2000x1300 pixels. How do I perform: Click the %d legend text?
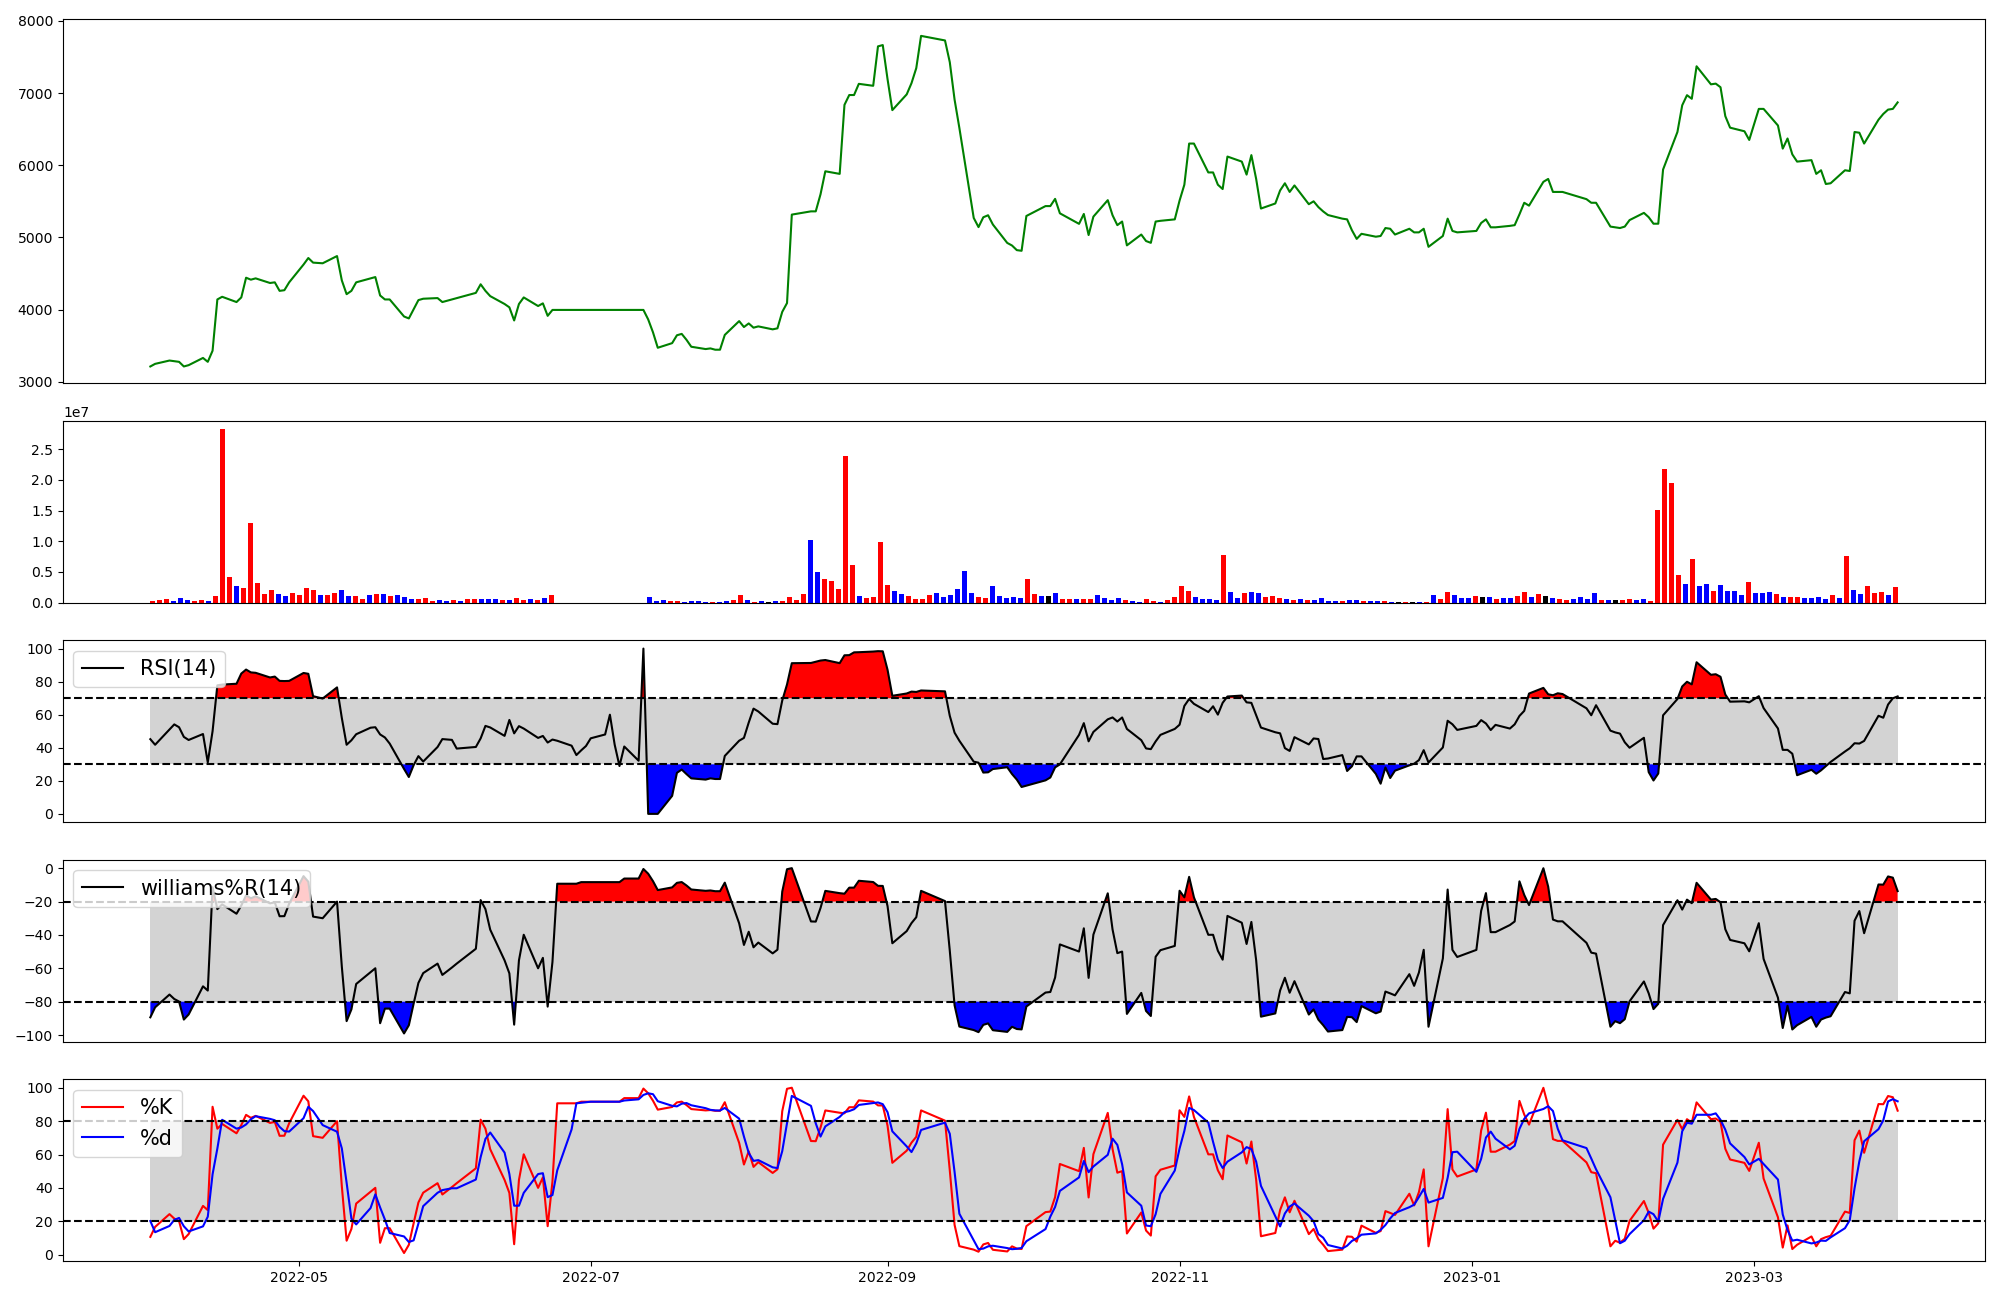tap(156, 1138)
